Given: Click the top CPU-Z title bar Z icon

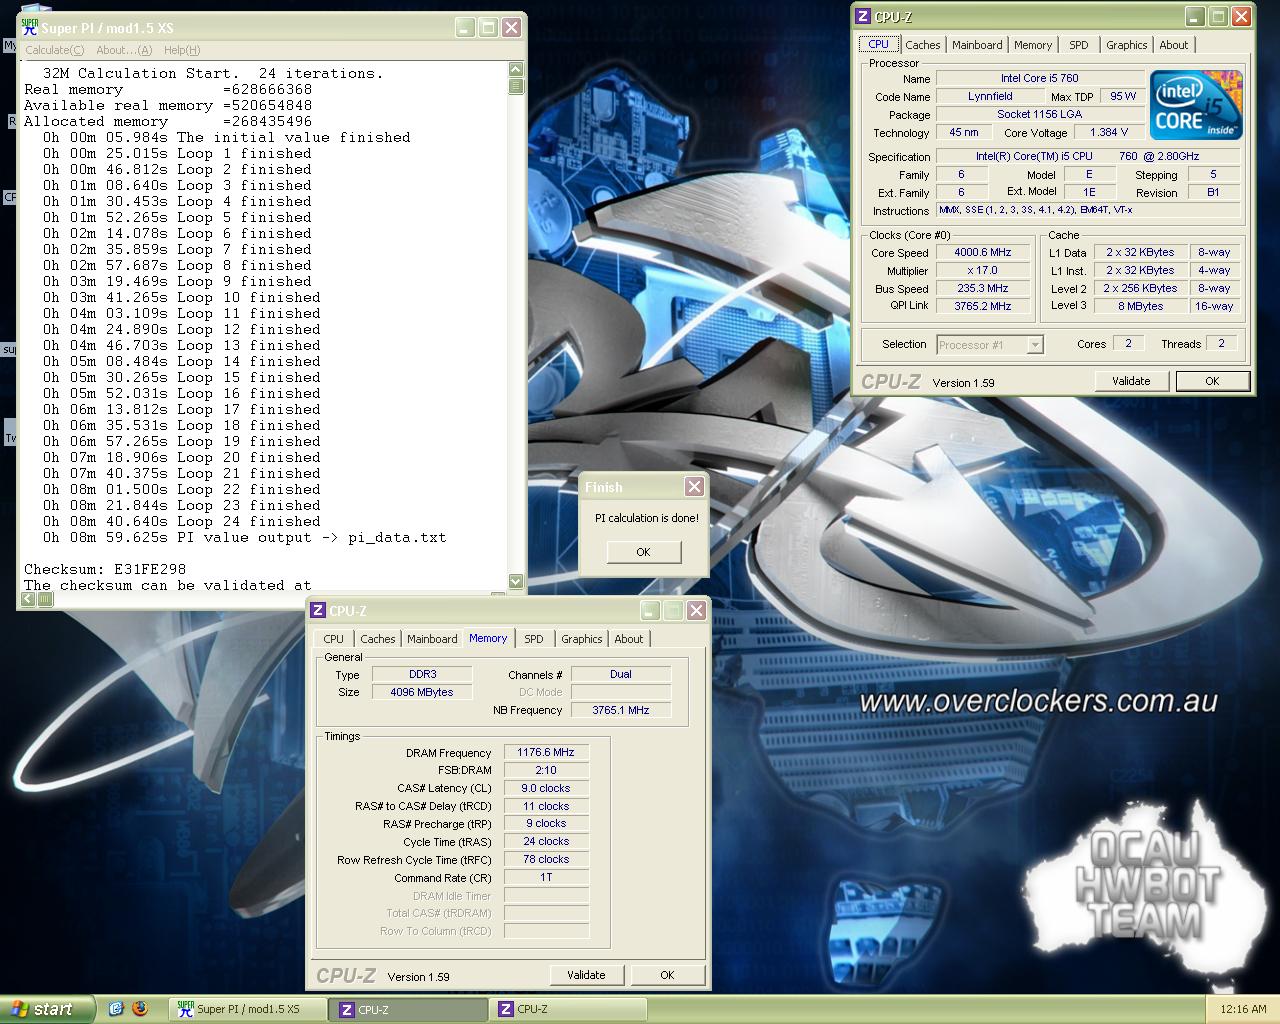Looking at the screenshot, I should (863, 16).
